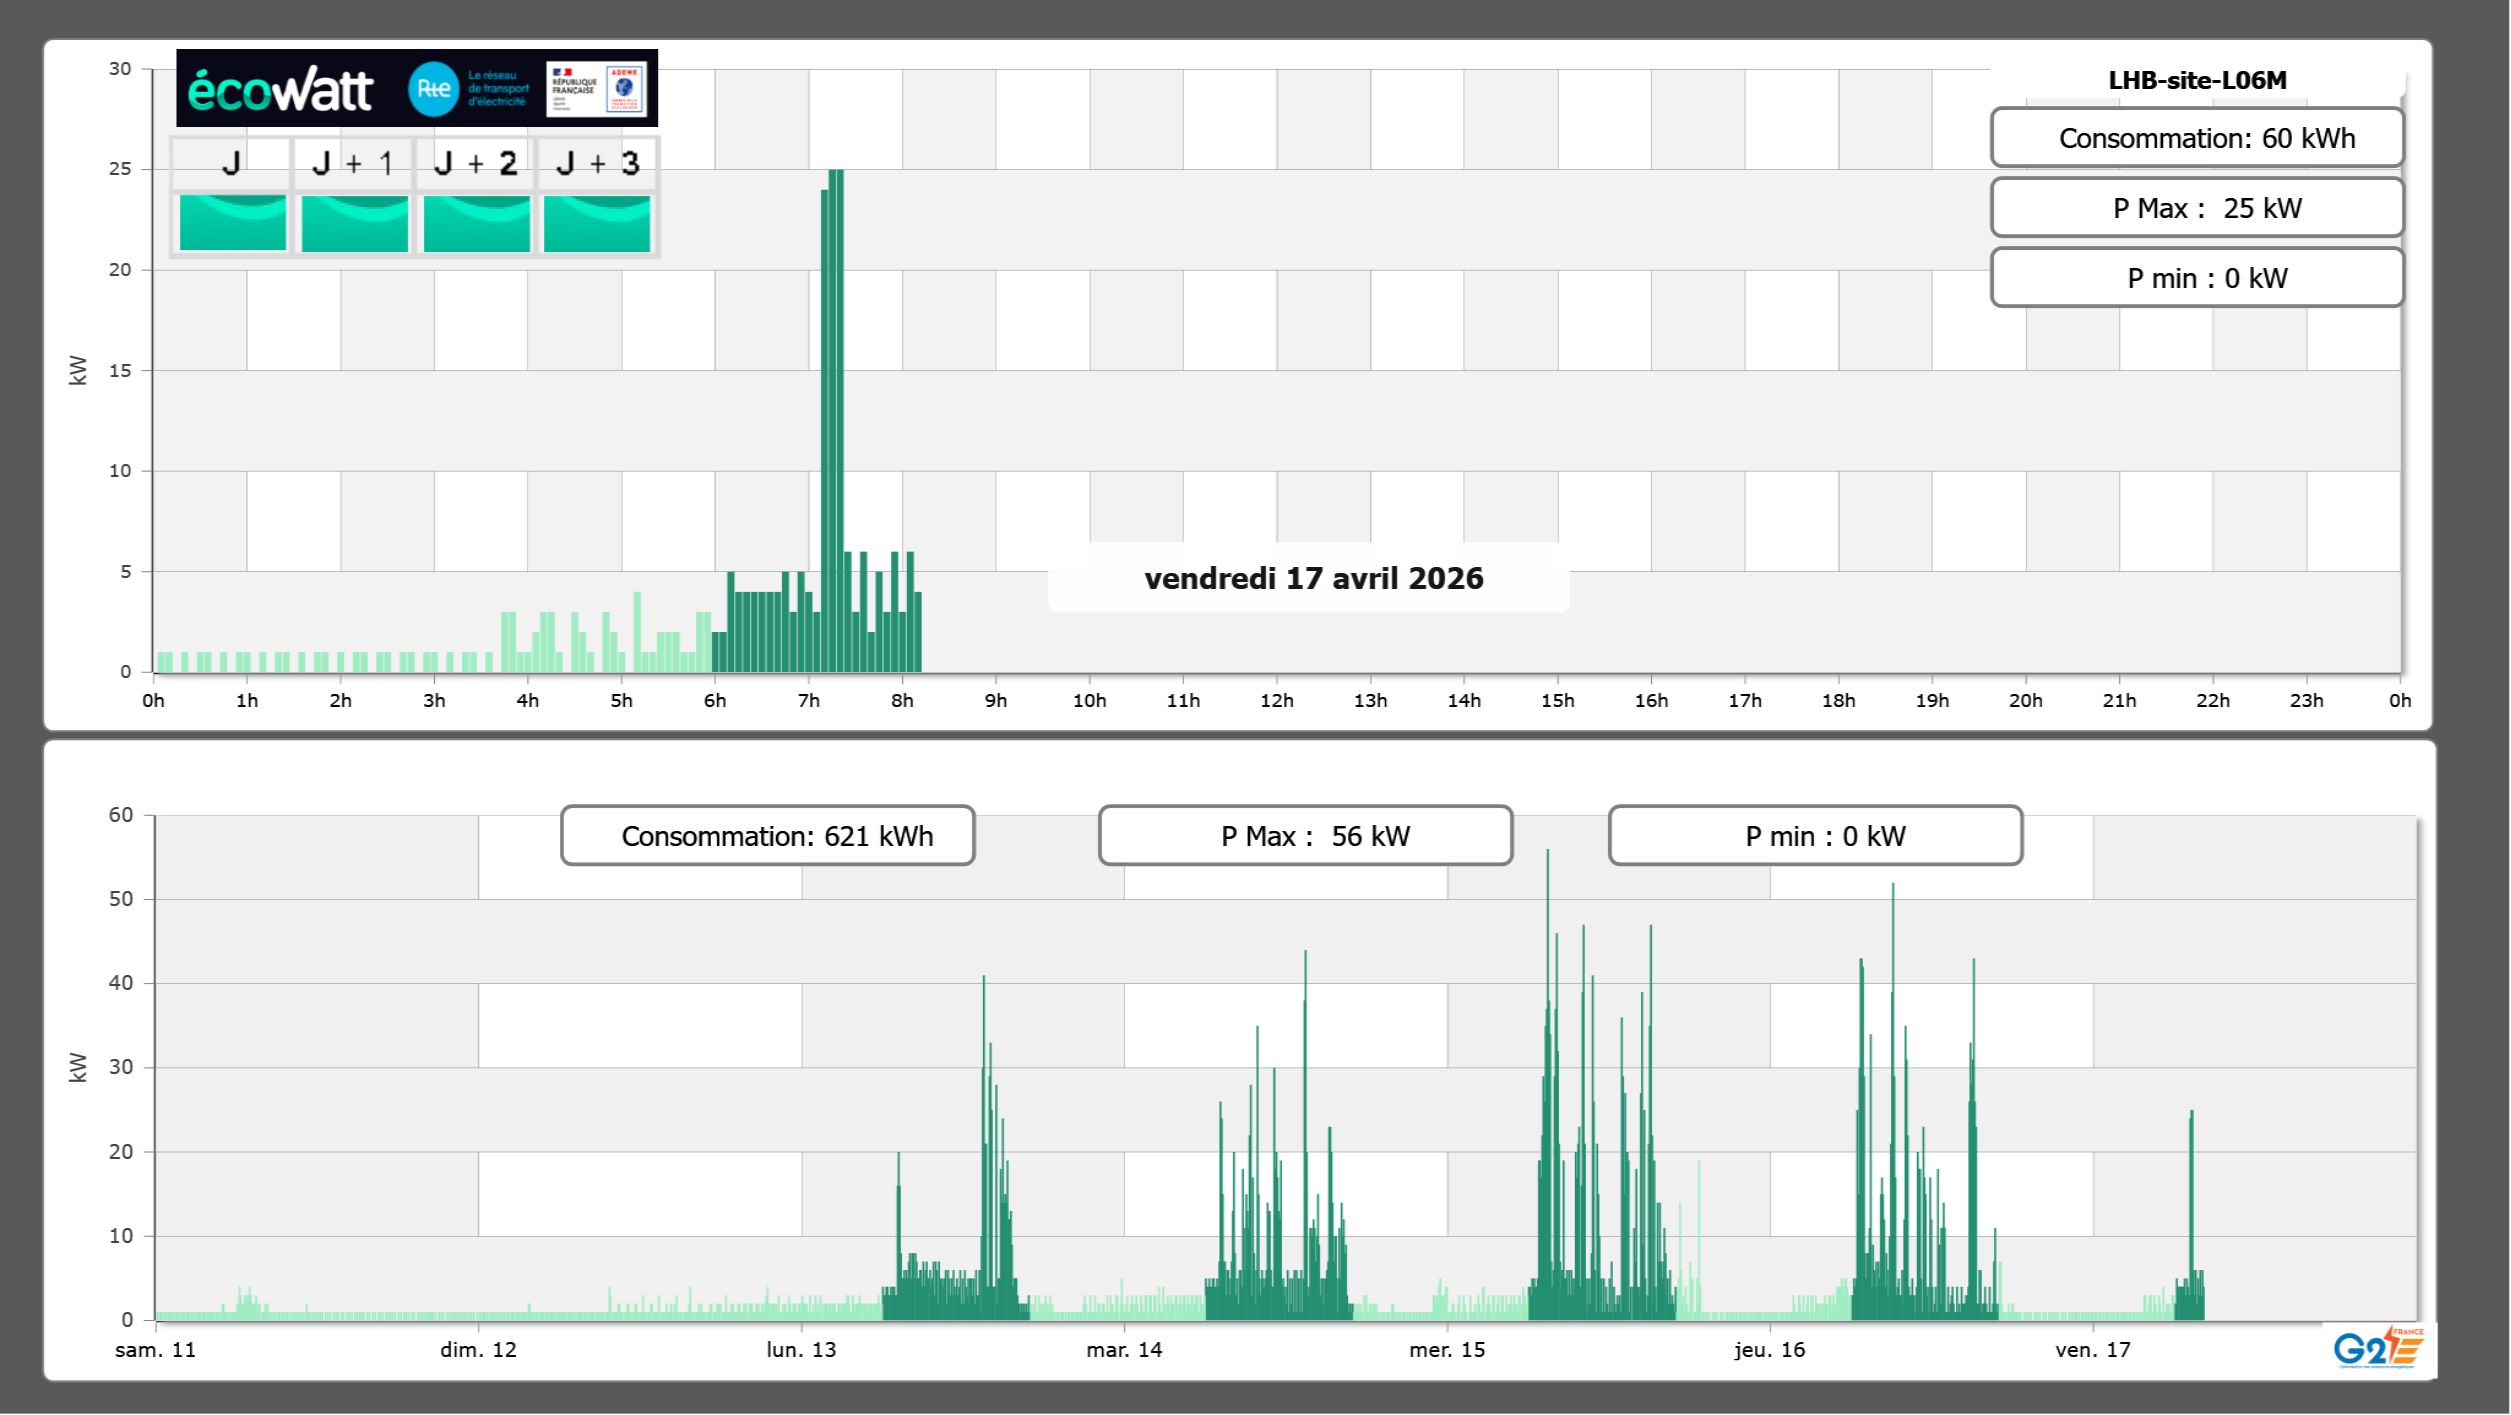
Task: Click the green signal under J + 2
Action: (x=476, y=223)
